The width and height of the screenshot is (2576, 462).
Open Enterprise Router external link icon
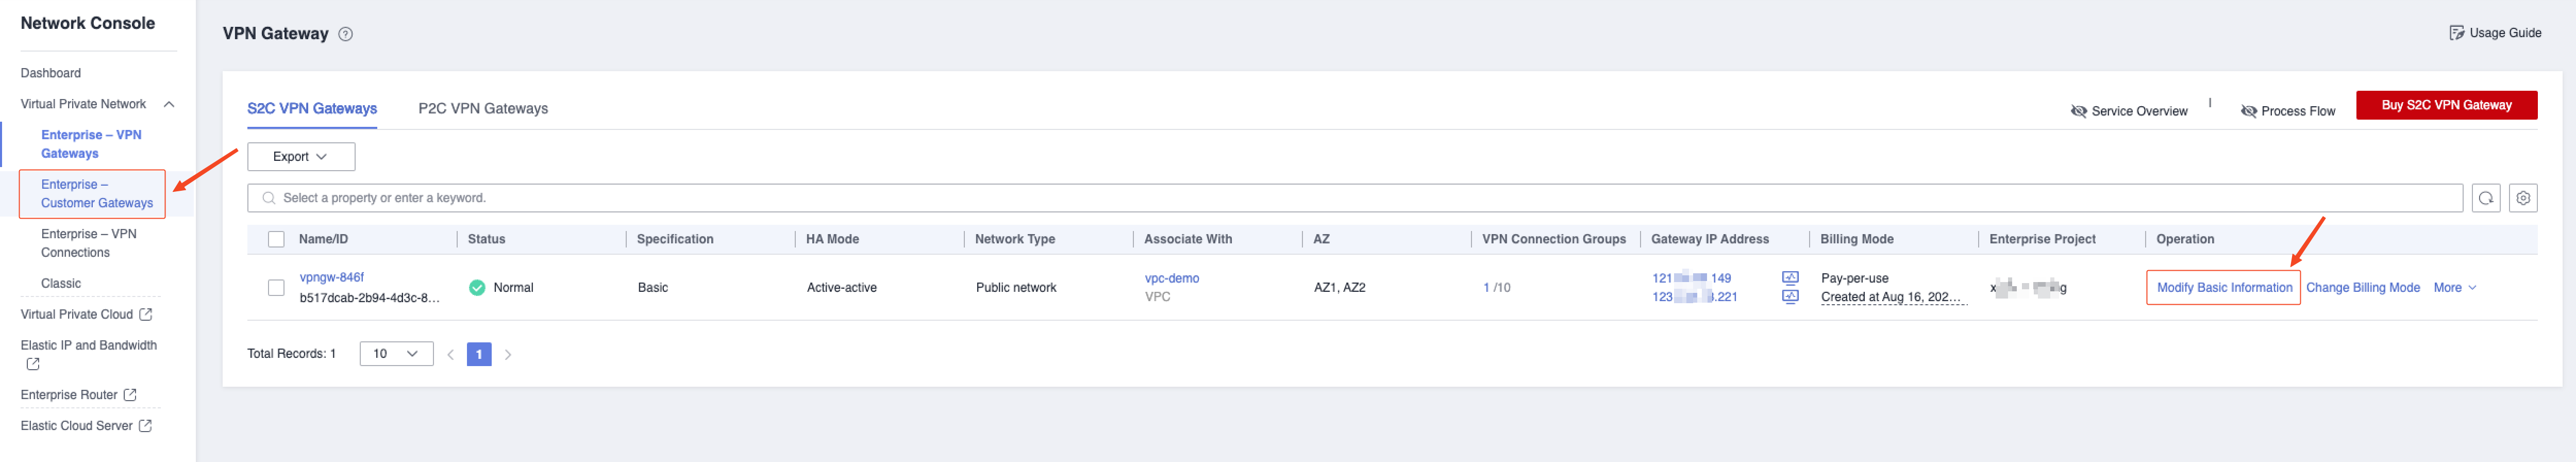[130, 395]
